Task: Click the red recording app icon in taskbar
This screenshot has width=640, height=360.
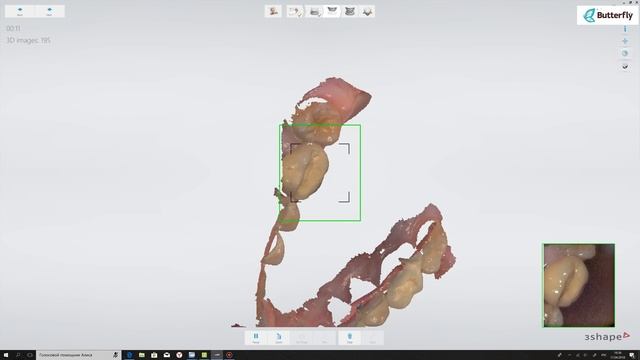Action: [229, 355]
